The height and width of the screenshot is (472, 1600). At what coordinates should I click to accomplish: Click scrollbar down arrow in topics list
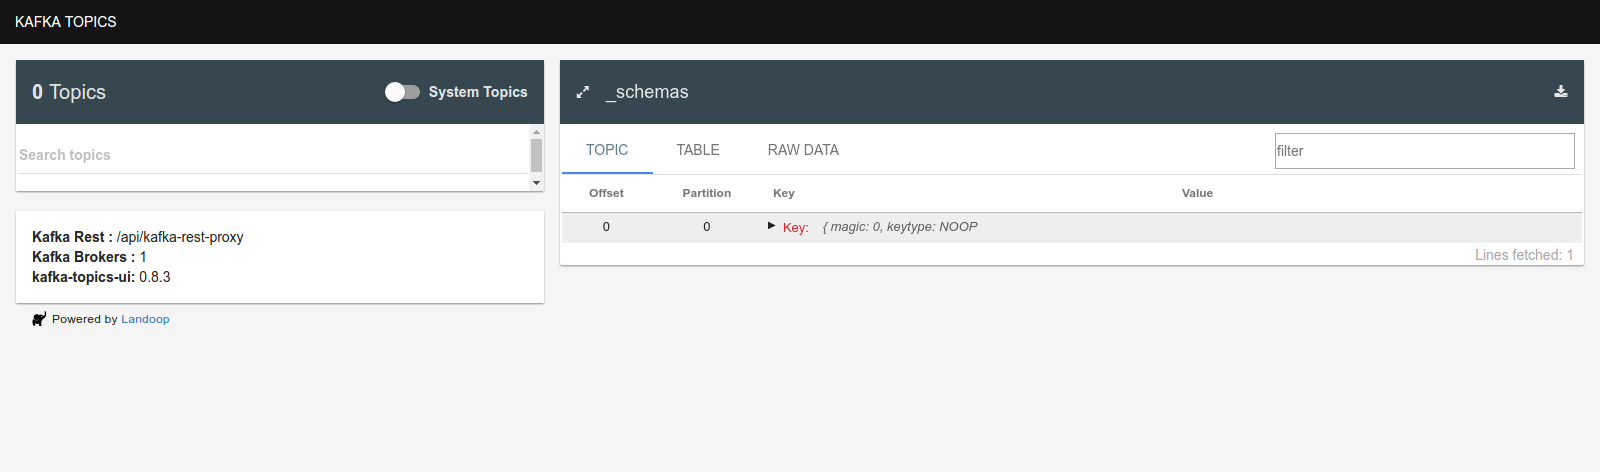click(x=536, y=183)
